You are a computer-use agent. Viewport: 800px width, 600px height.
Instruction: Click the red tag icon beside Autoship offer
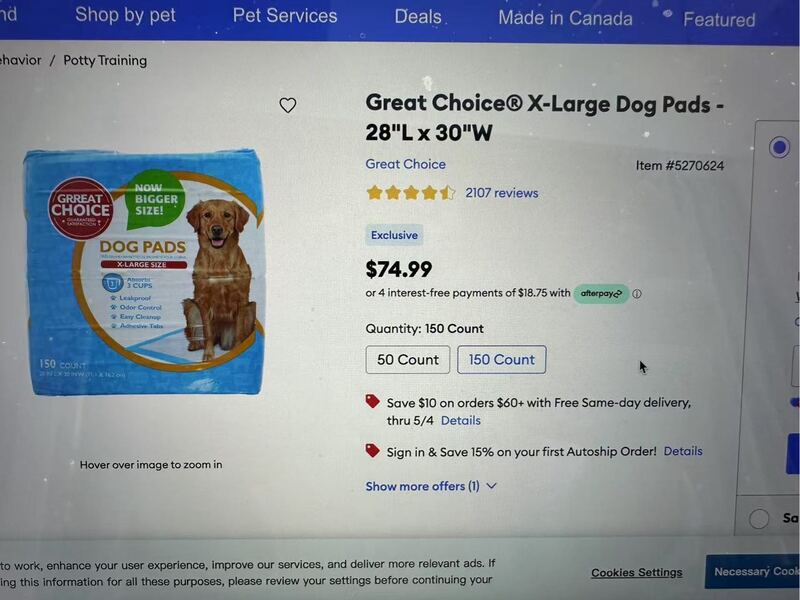coord(373,451)
